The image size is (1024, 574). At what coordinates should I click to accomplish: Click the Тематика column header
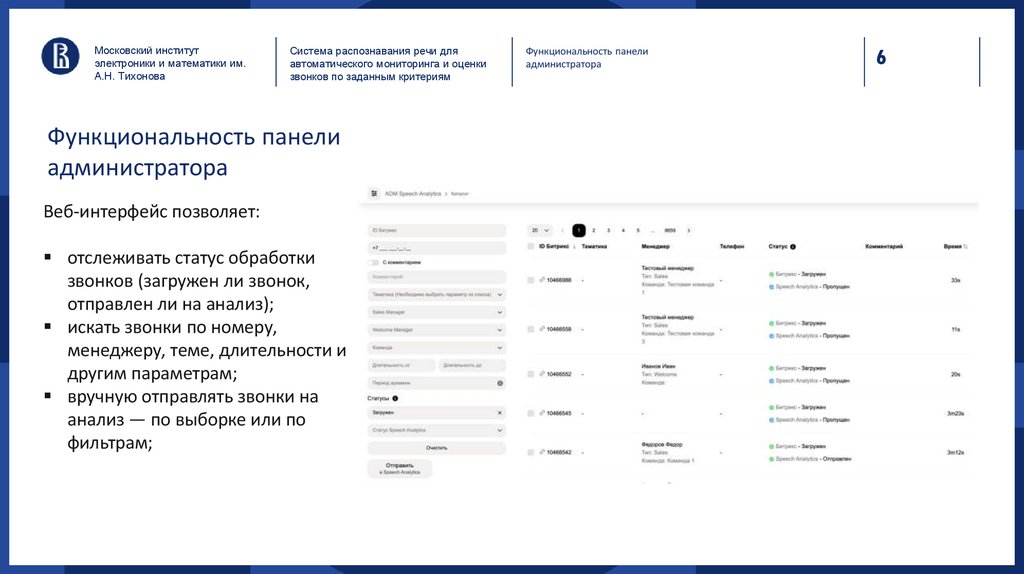594,247
